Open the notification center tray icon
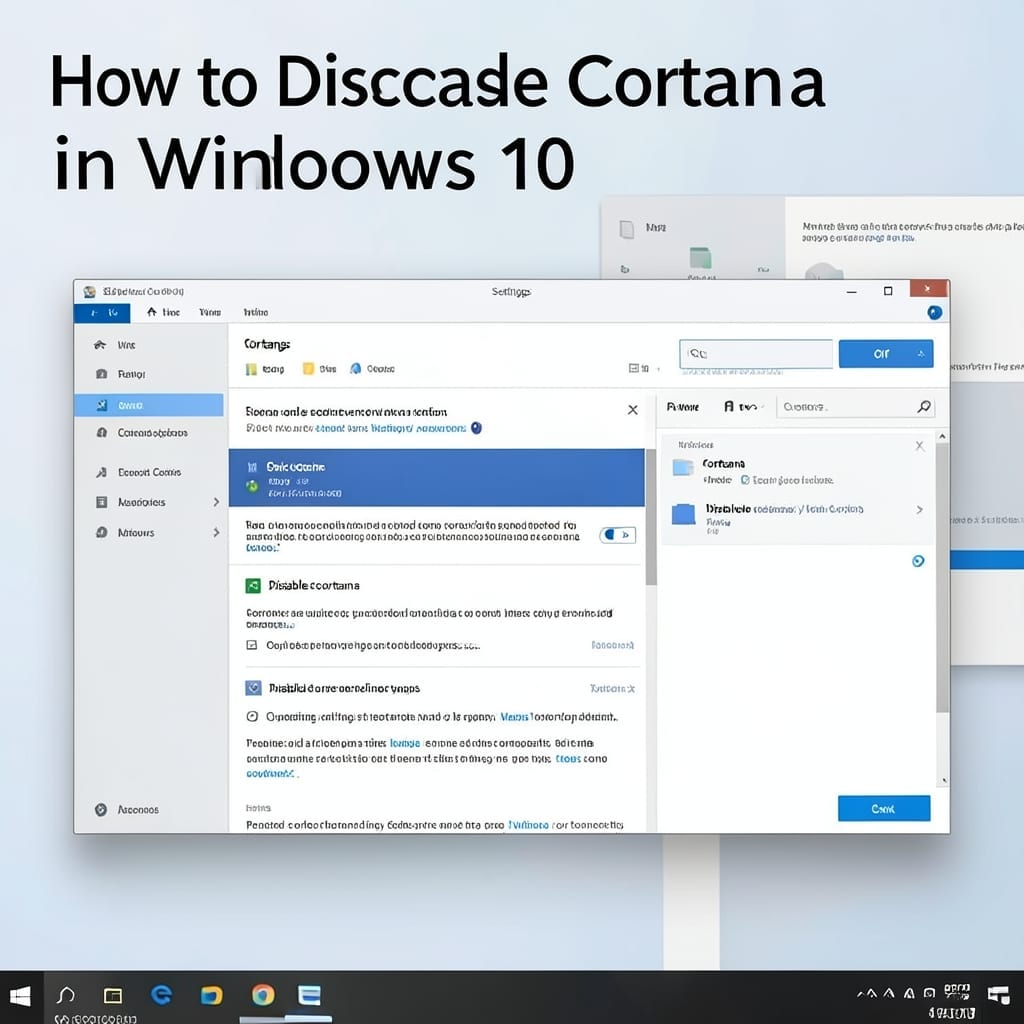The height and width of the screenshot is (1024, 1024). tap(999, 995)
